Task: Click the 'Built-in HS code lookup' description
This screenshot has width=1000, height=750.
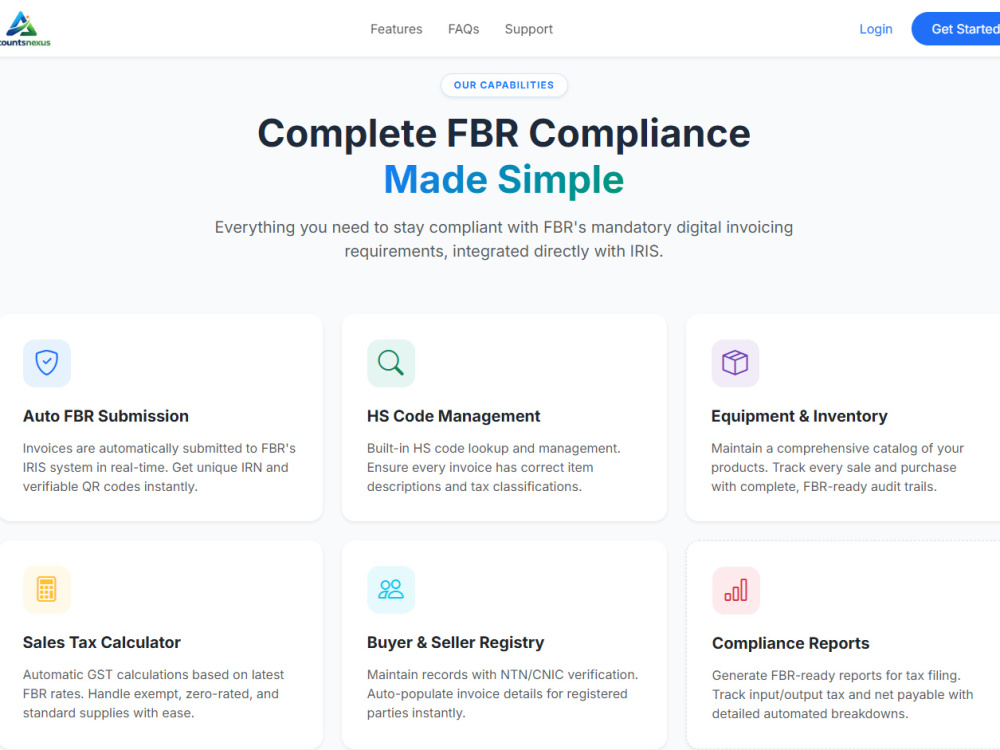Action: pyautogui.click(x=494, y=467)
